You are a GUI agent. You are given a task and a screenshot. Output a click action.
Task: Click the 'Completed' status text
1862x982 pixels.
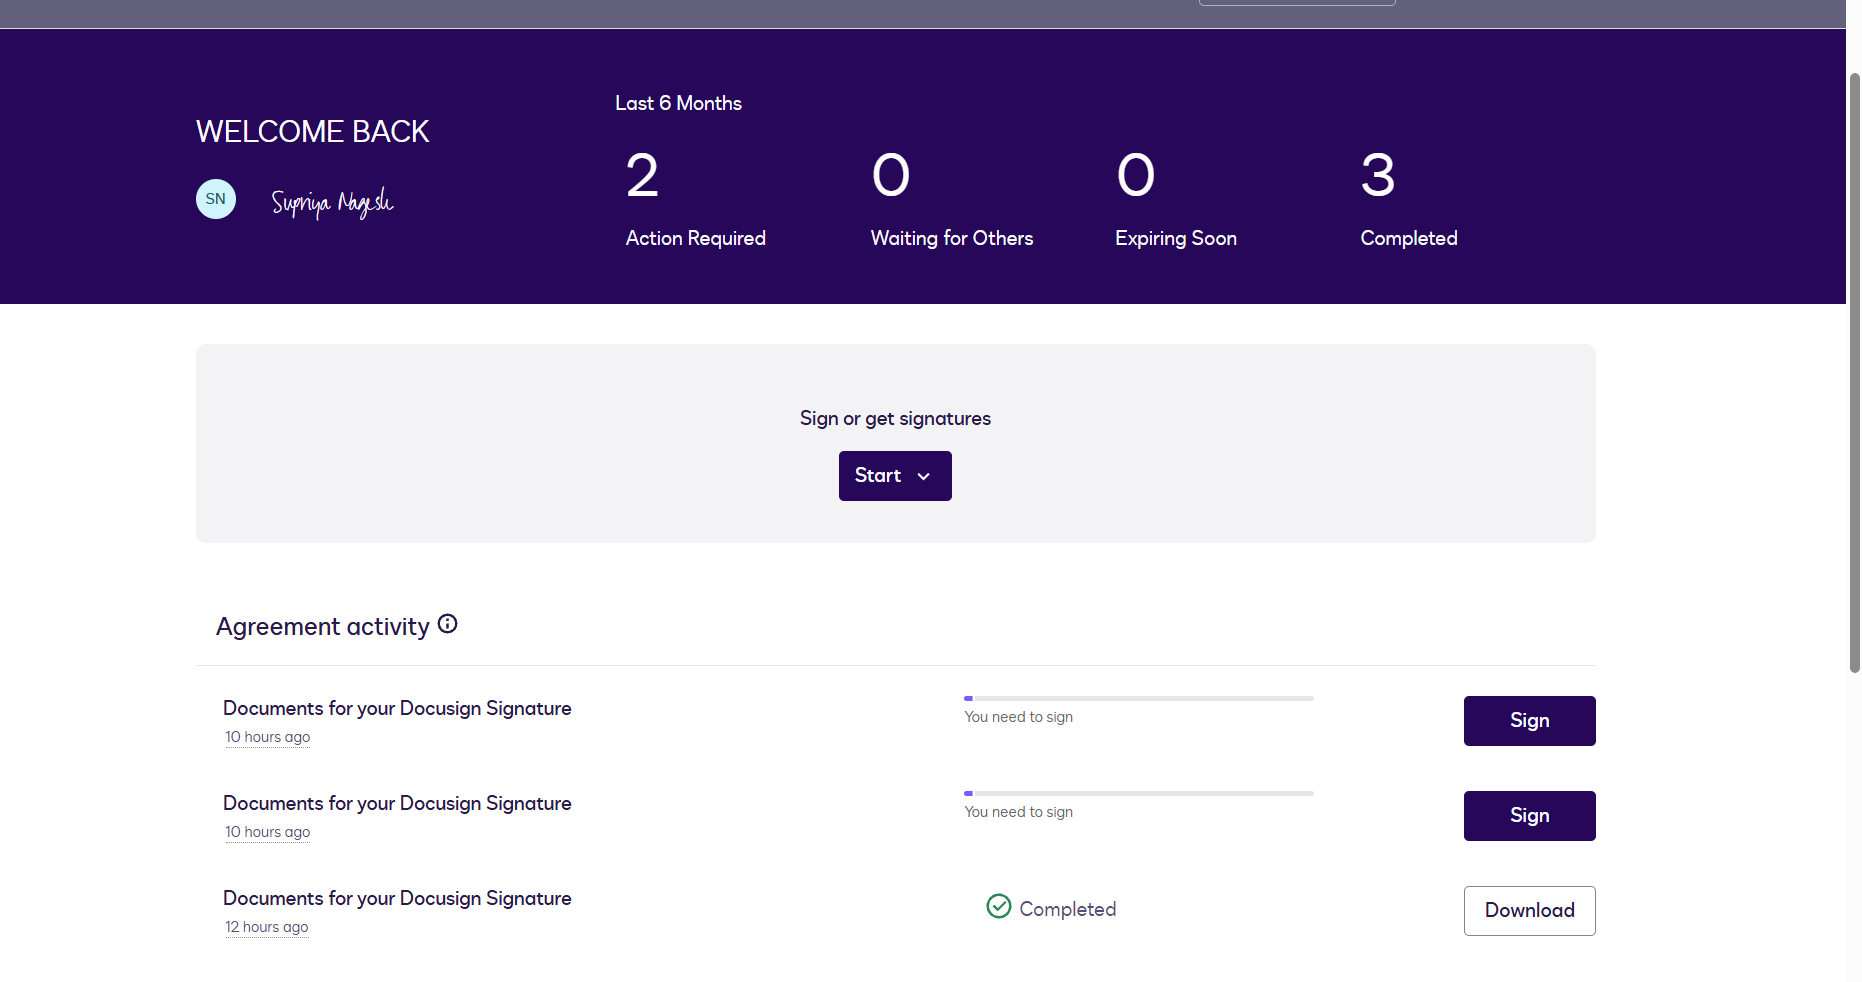click(1068, 909)
